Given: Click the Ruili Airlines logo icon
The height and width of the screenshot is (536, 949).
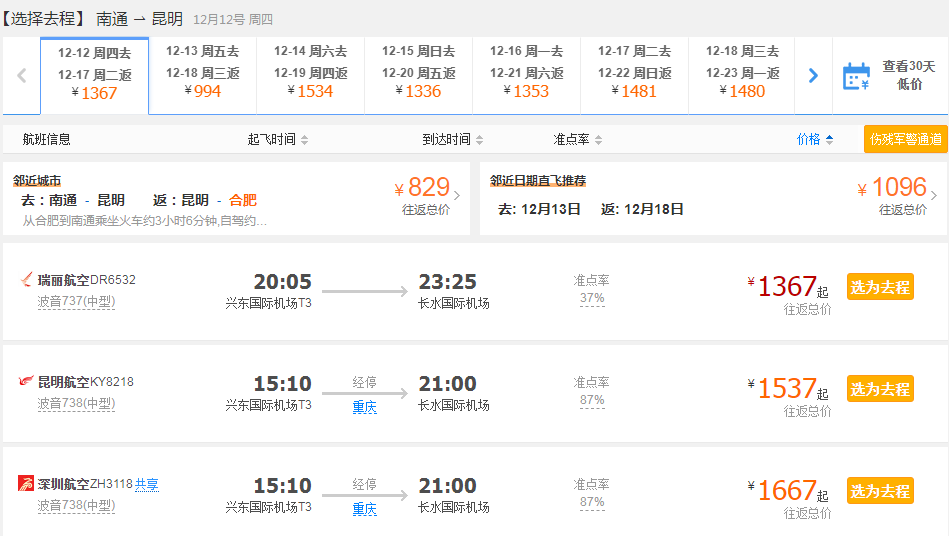Looking at the screenshot, I should coord(27,280).
